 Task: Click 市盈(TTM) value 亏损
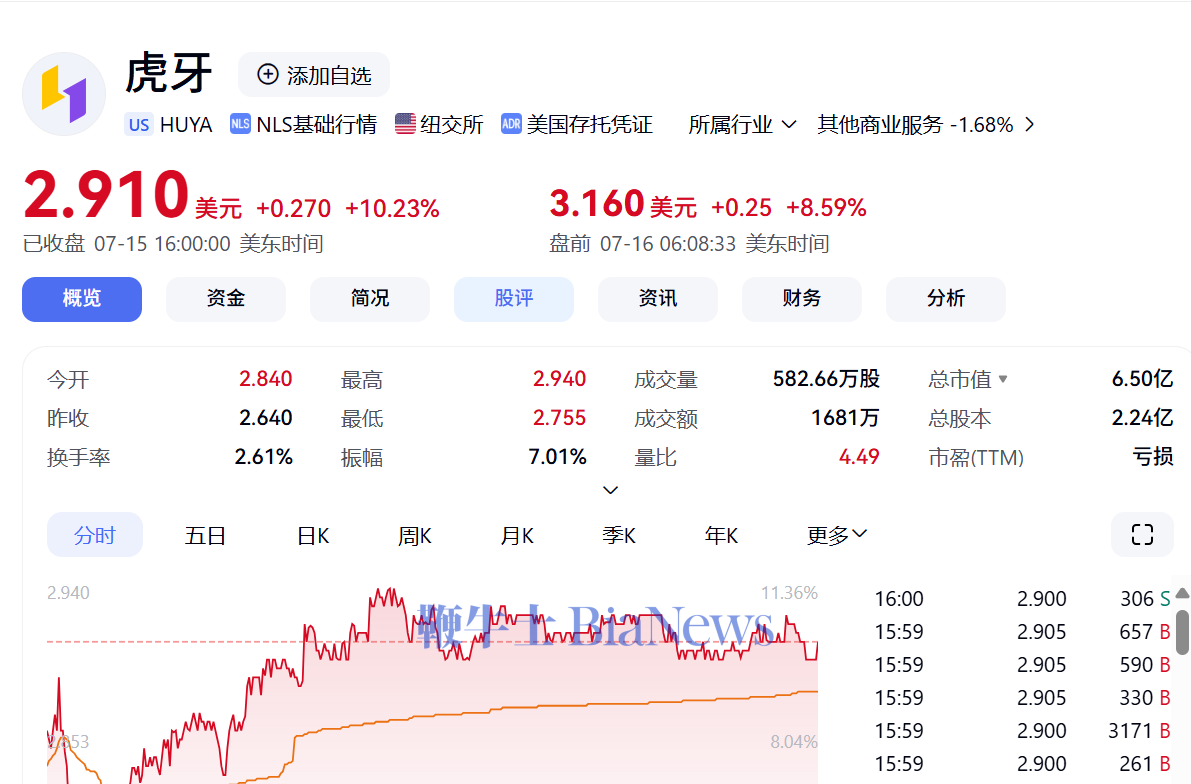point(1153,457)
